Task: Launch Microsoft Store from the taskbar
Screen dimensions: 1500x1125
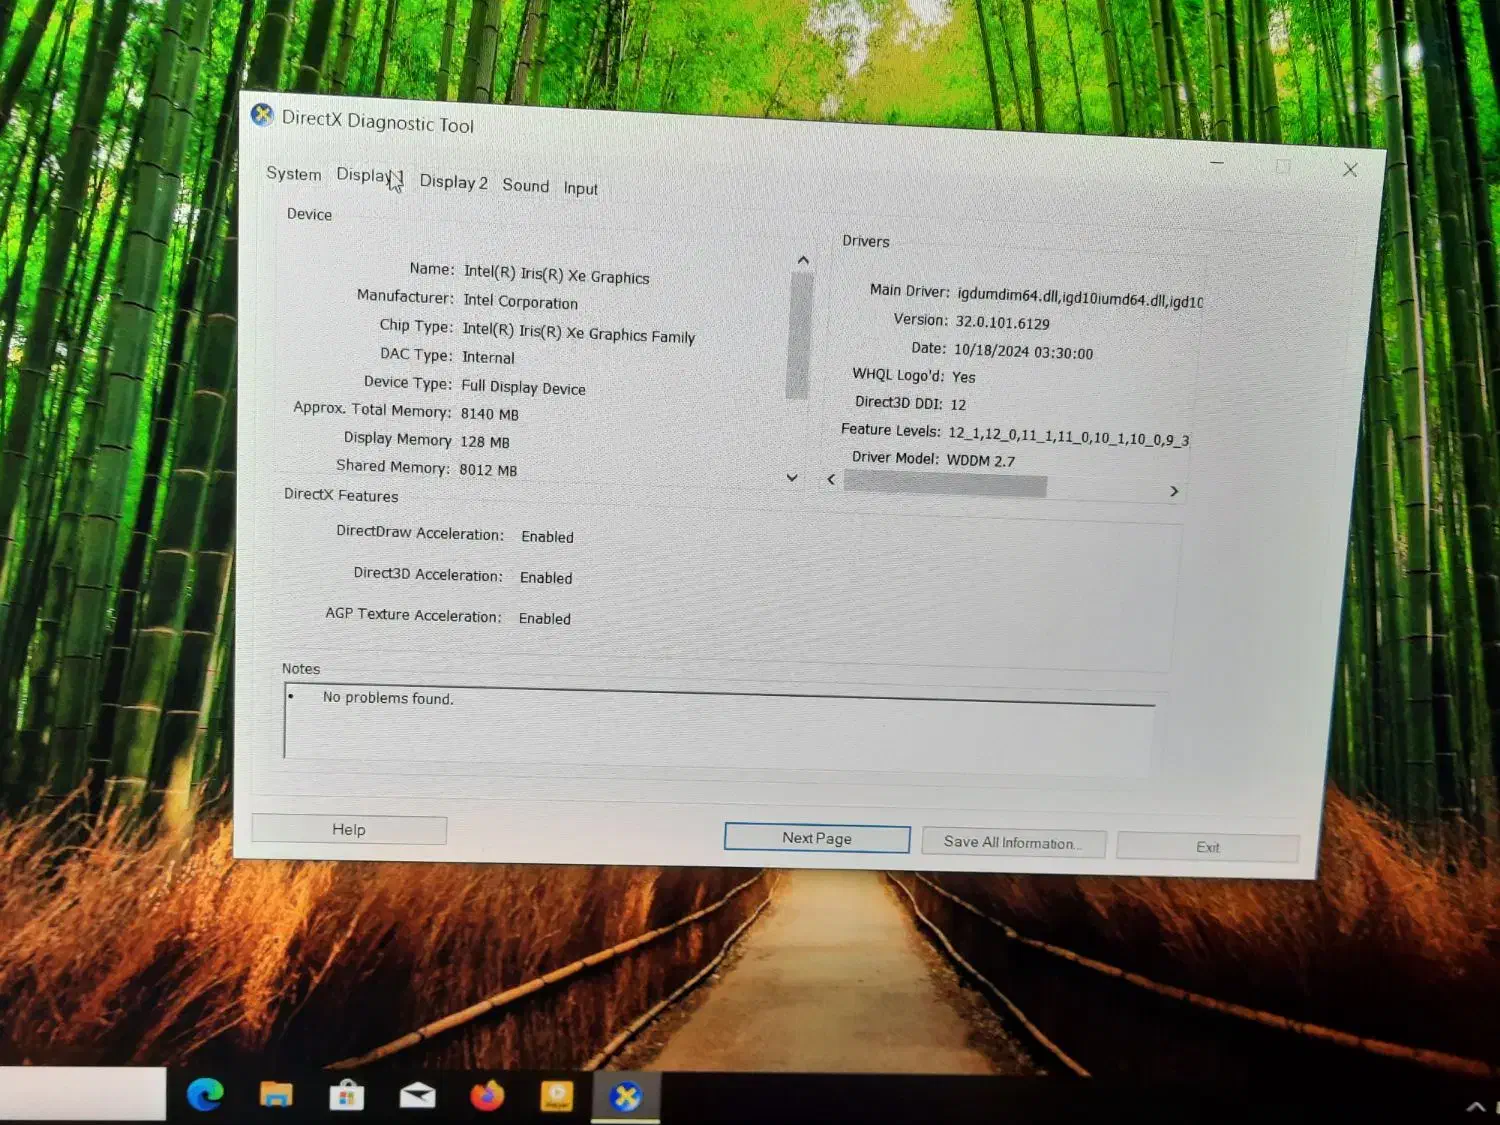Action: click(x=346, y=1096)
